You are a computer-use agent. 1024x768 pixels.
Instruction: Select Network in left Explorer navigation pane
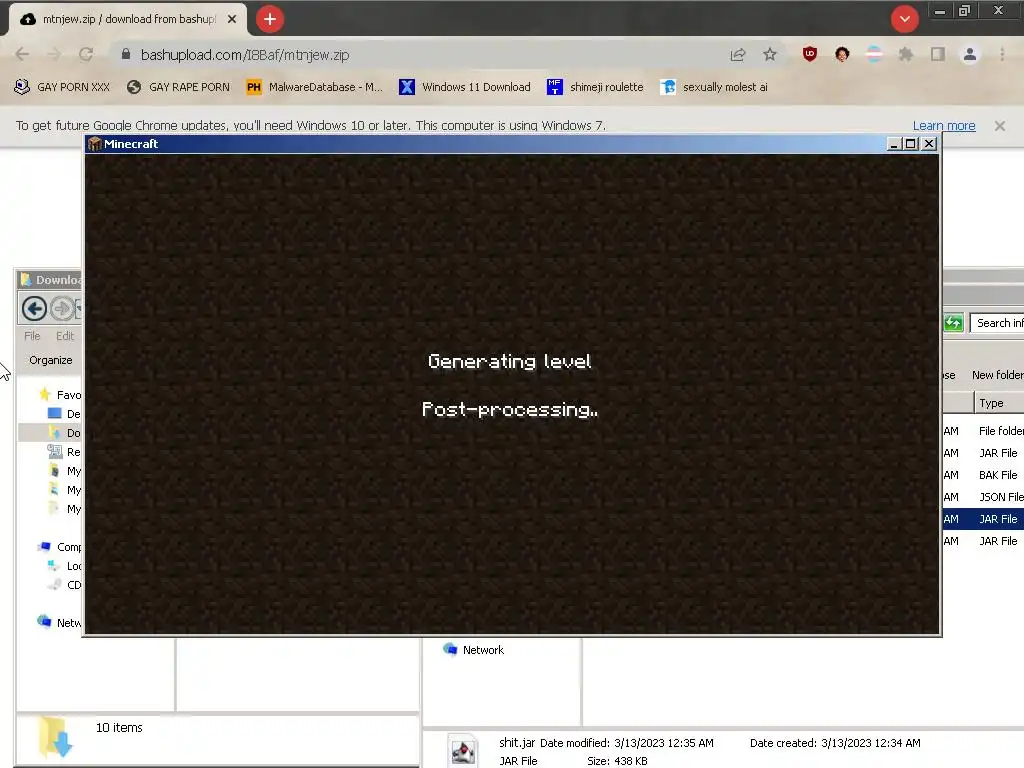[59, 622]
